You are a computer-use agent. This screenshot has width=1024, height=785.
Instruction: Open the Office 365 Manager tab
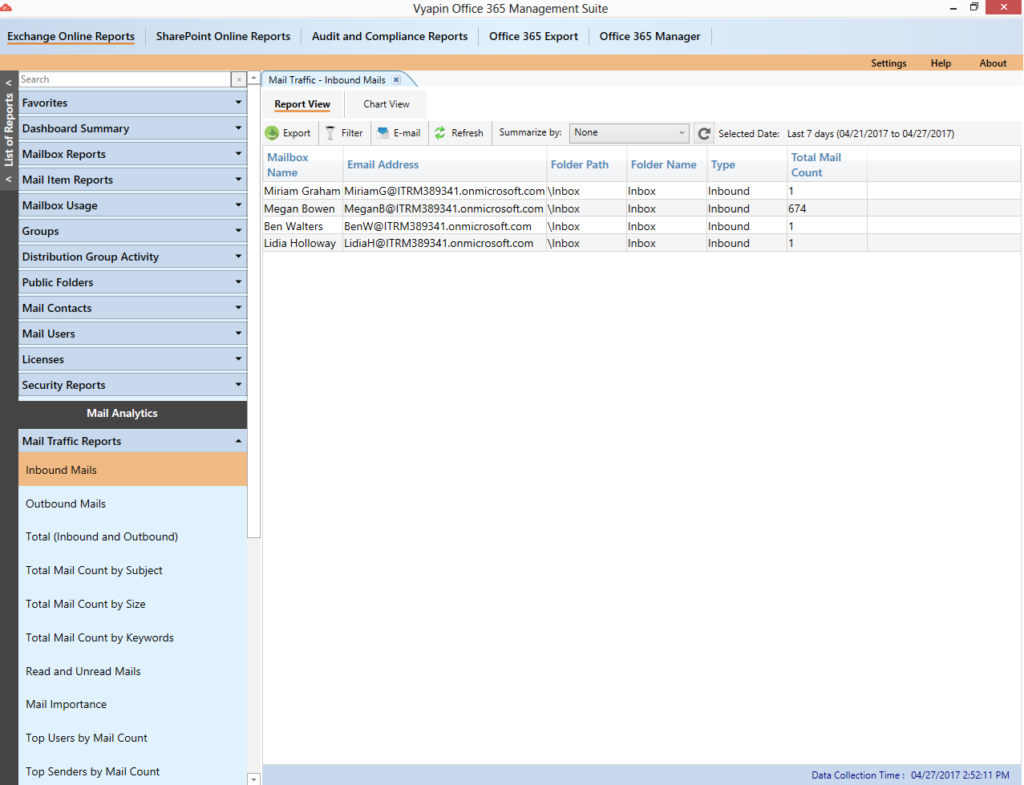click(649, 37)
